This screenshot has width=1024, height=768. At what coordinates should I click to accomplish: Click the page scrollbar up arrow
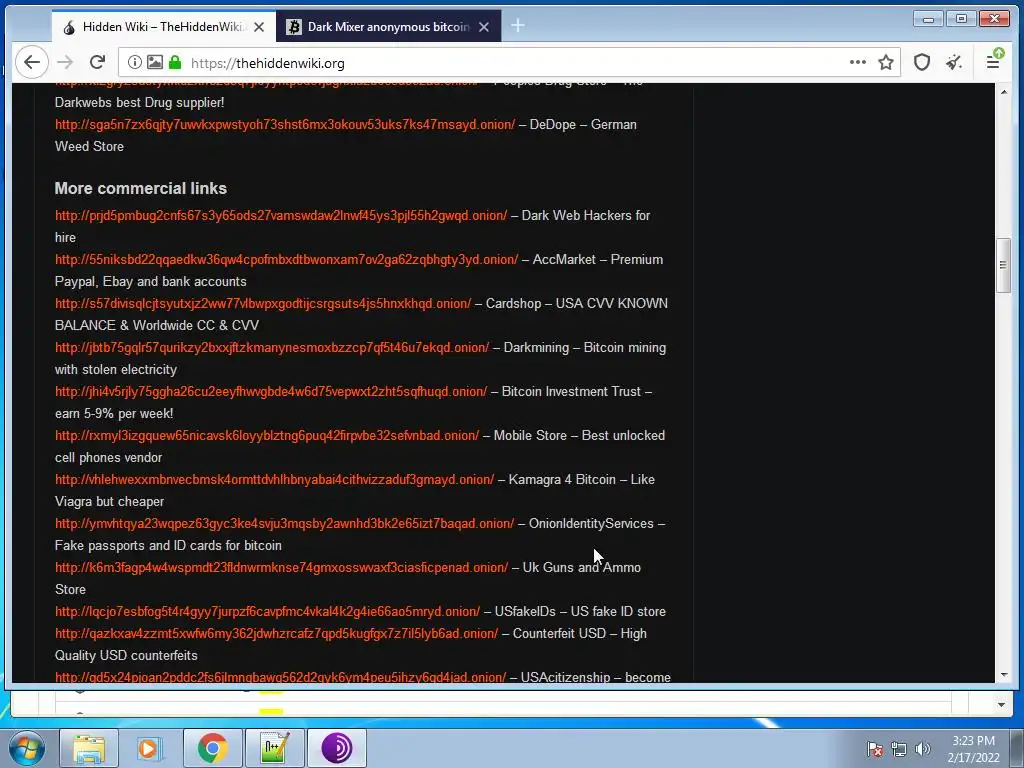(x=1003, y=92)
